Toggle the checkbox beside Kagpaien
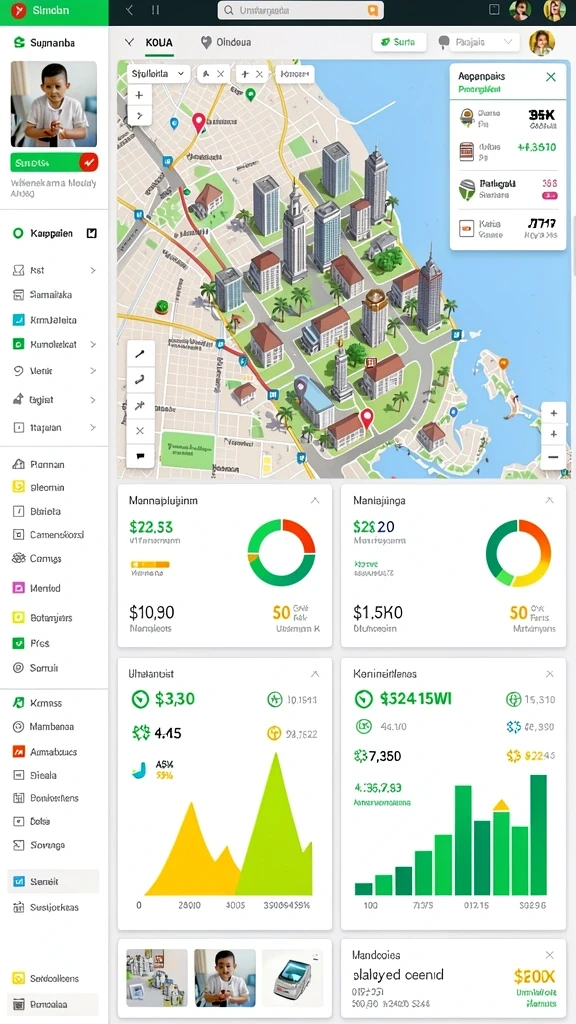This screenshot has height=1024, width=576. (x=91, y=233)
